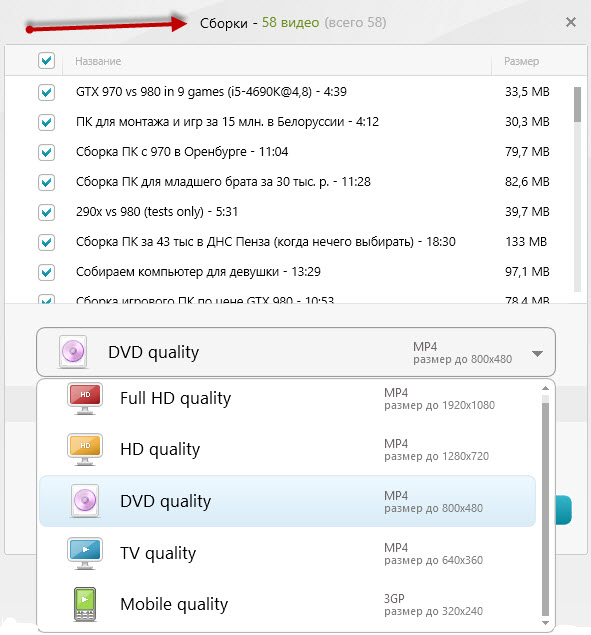Click the Название column header
Image resolution: width=591 pixels, height=635 pixels.
pos(98,61)
